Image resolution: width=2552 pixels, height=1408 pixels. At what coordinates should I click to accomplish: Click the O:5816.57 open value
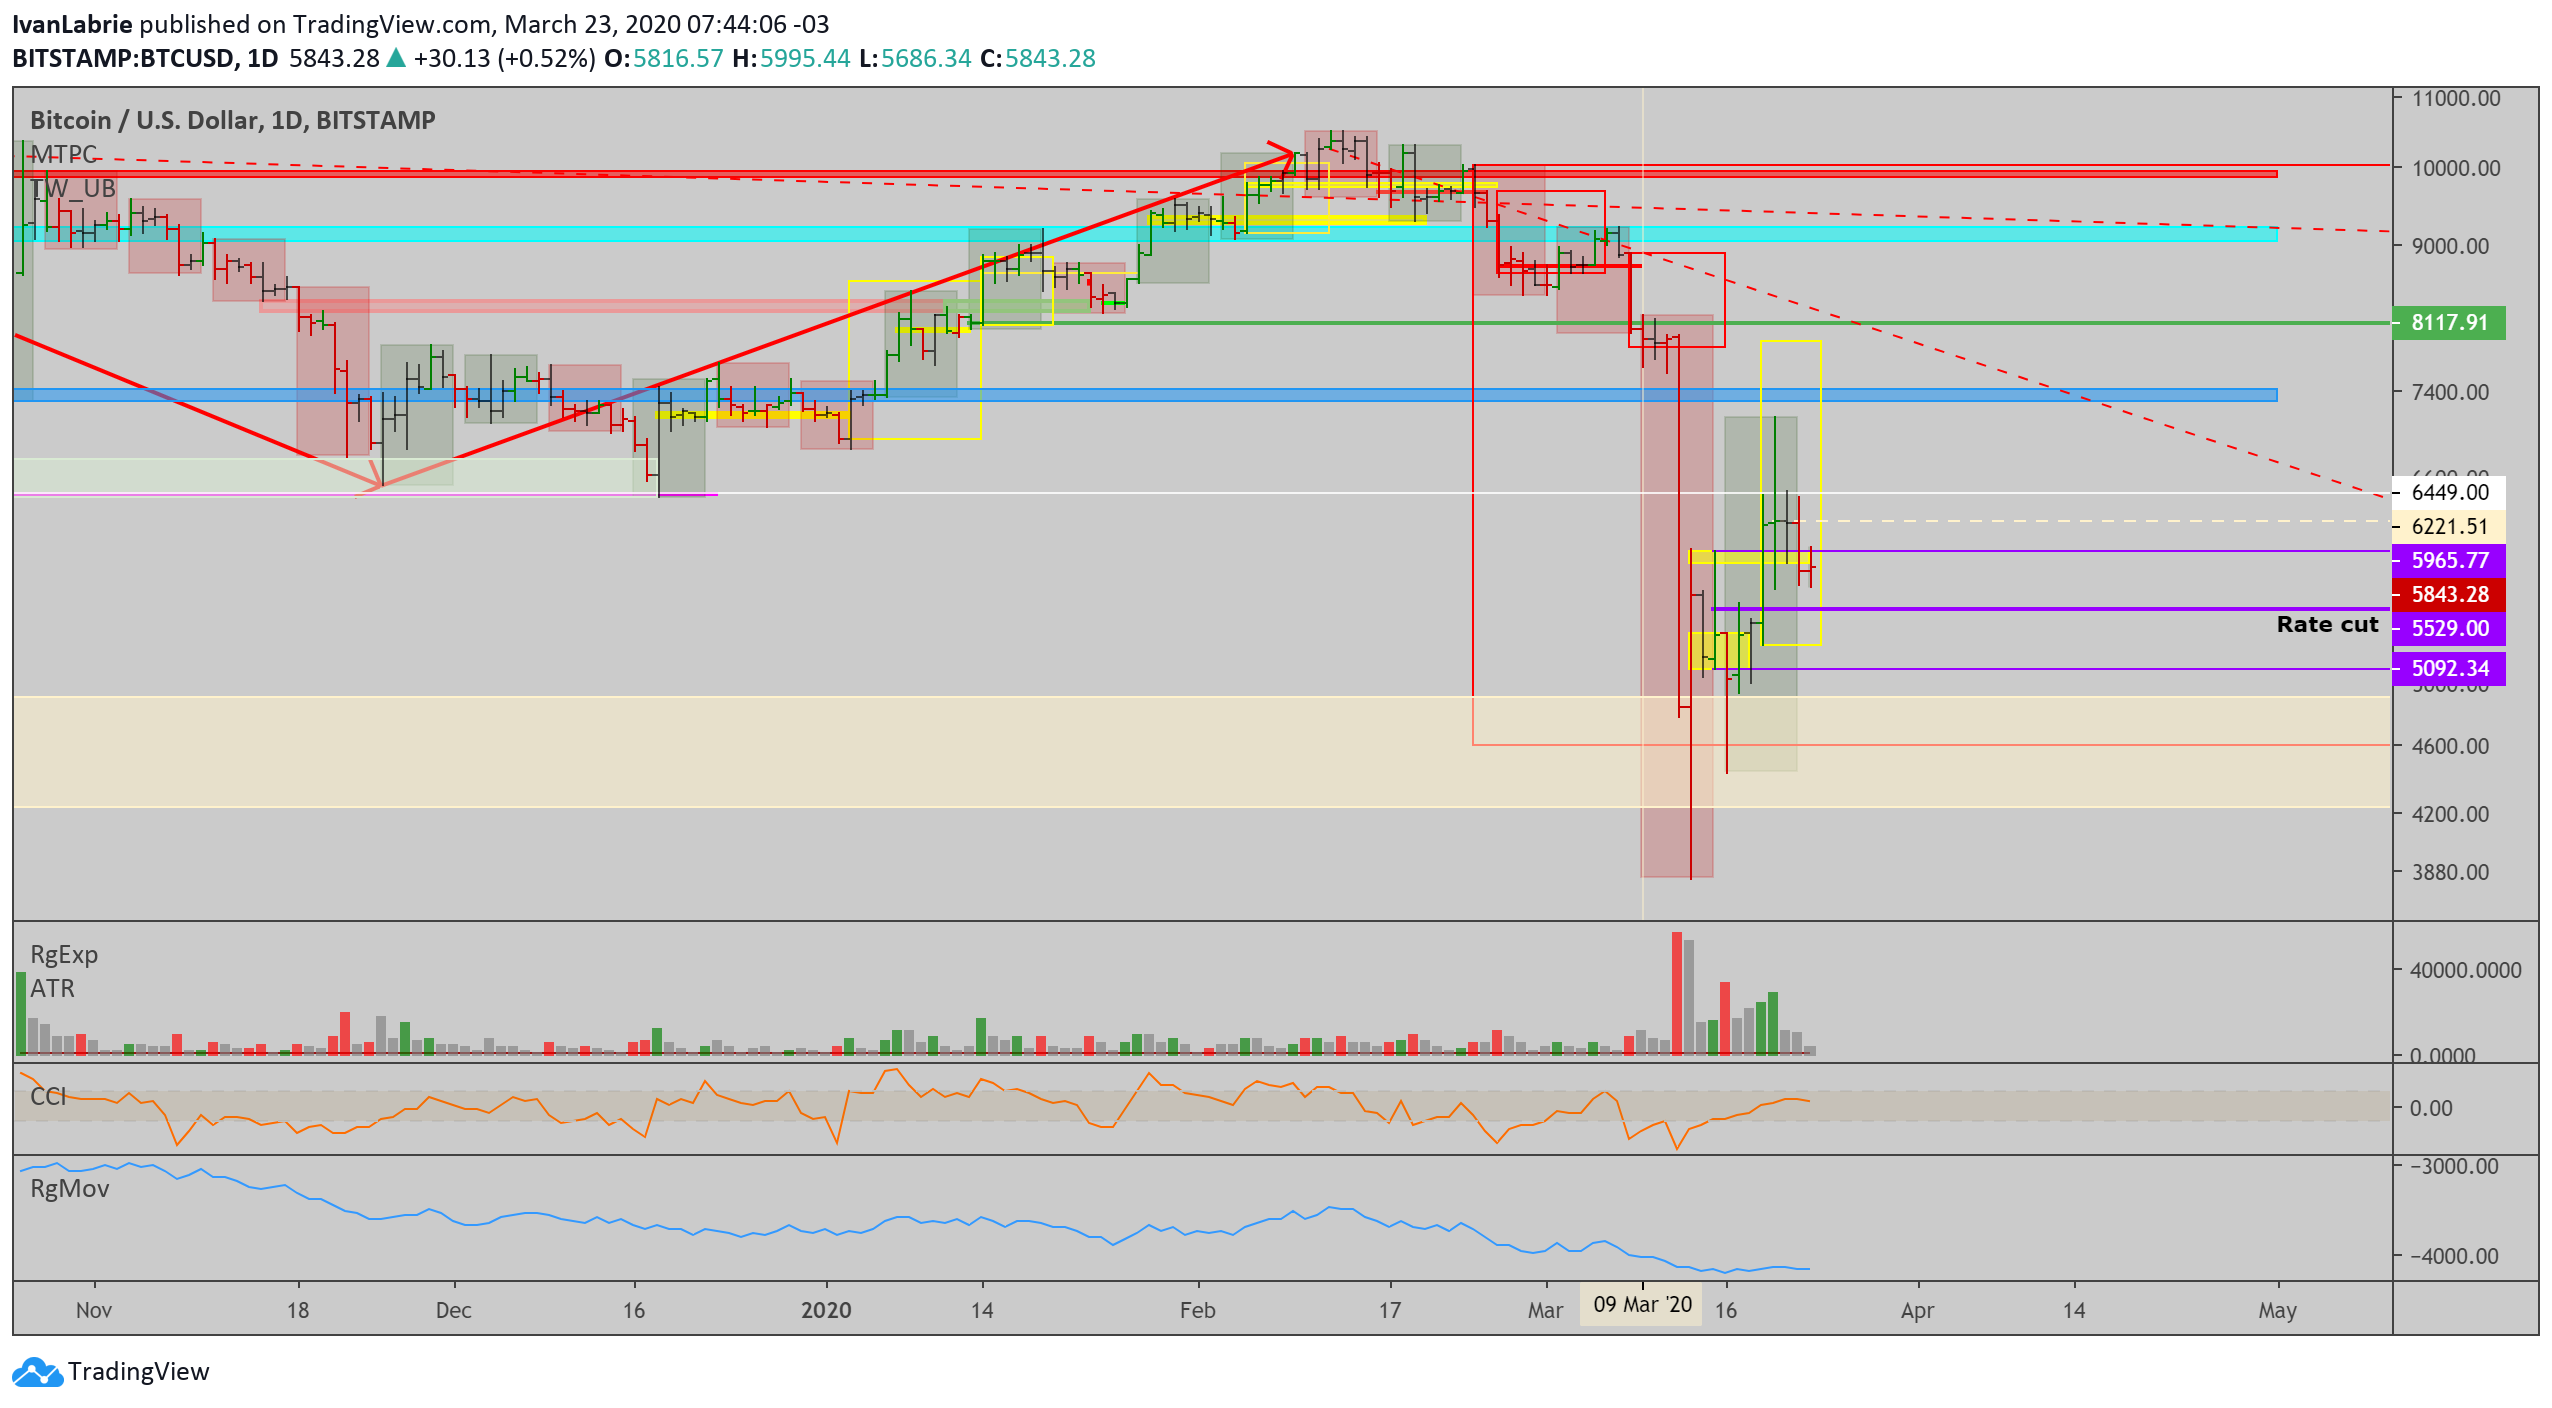(663, 59)
